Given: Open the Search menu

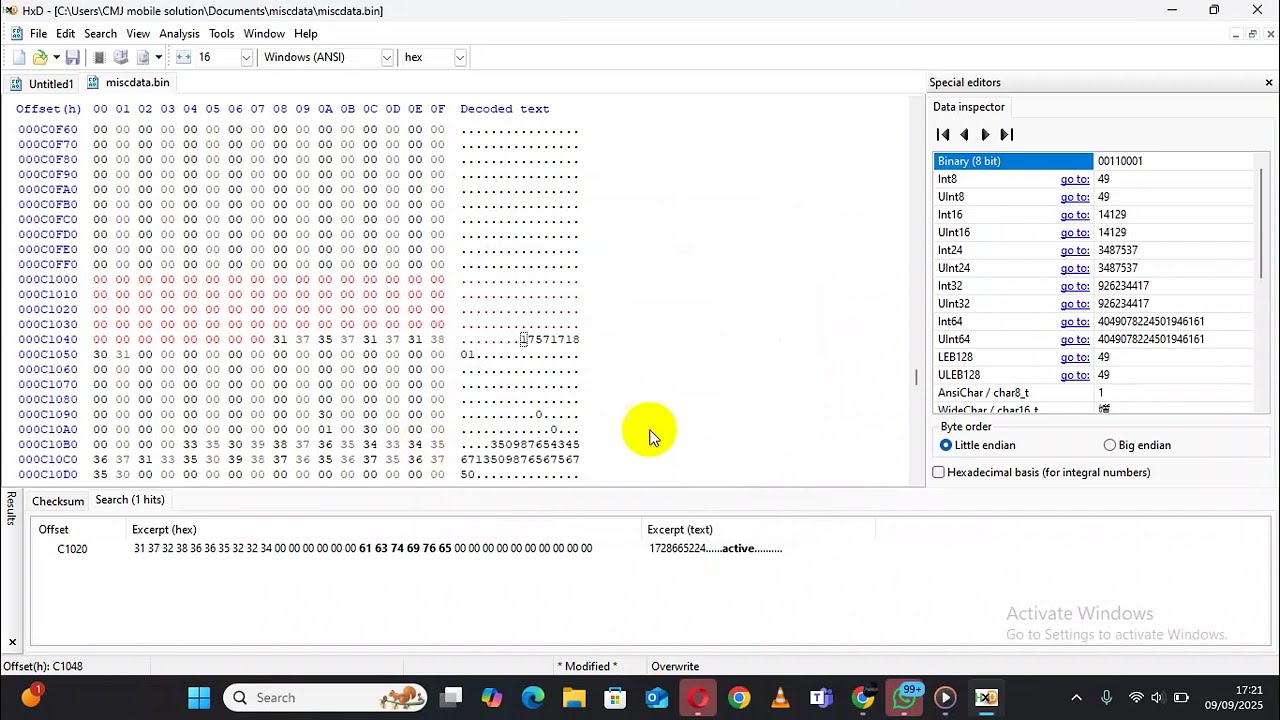Looking at the screenshot, I should pyautogui.click(x=100, y=34).
